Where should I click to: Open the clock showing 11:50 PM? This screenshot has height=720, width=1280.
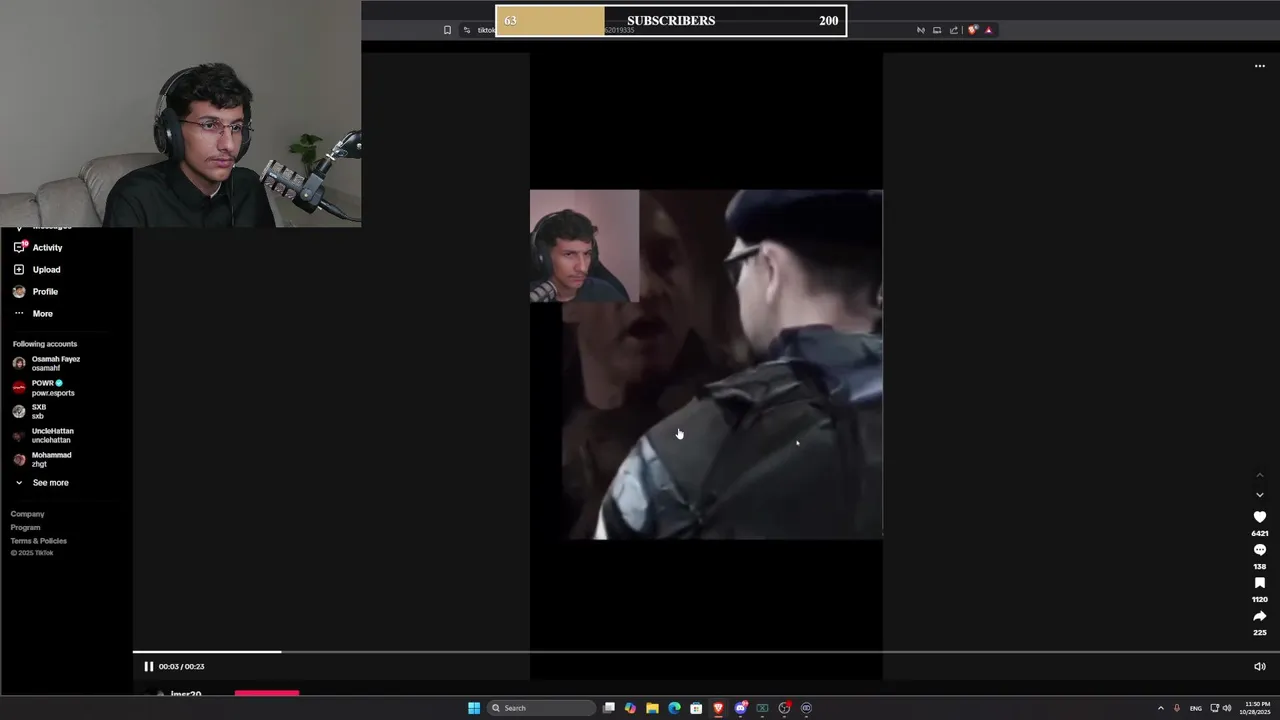[x=1256, y=708]
